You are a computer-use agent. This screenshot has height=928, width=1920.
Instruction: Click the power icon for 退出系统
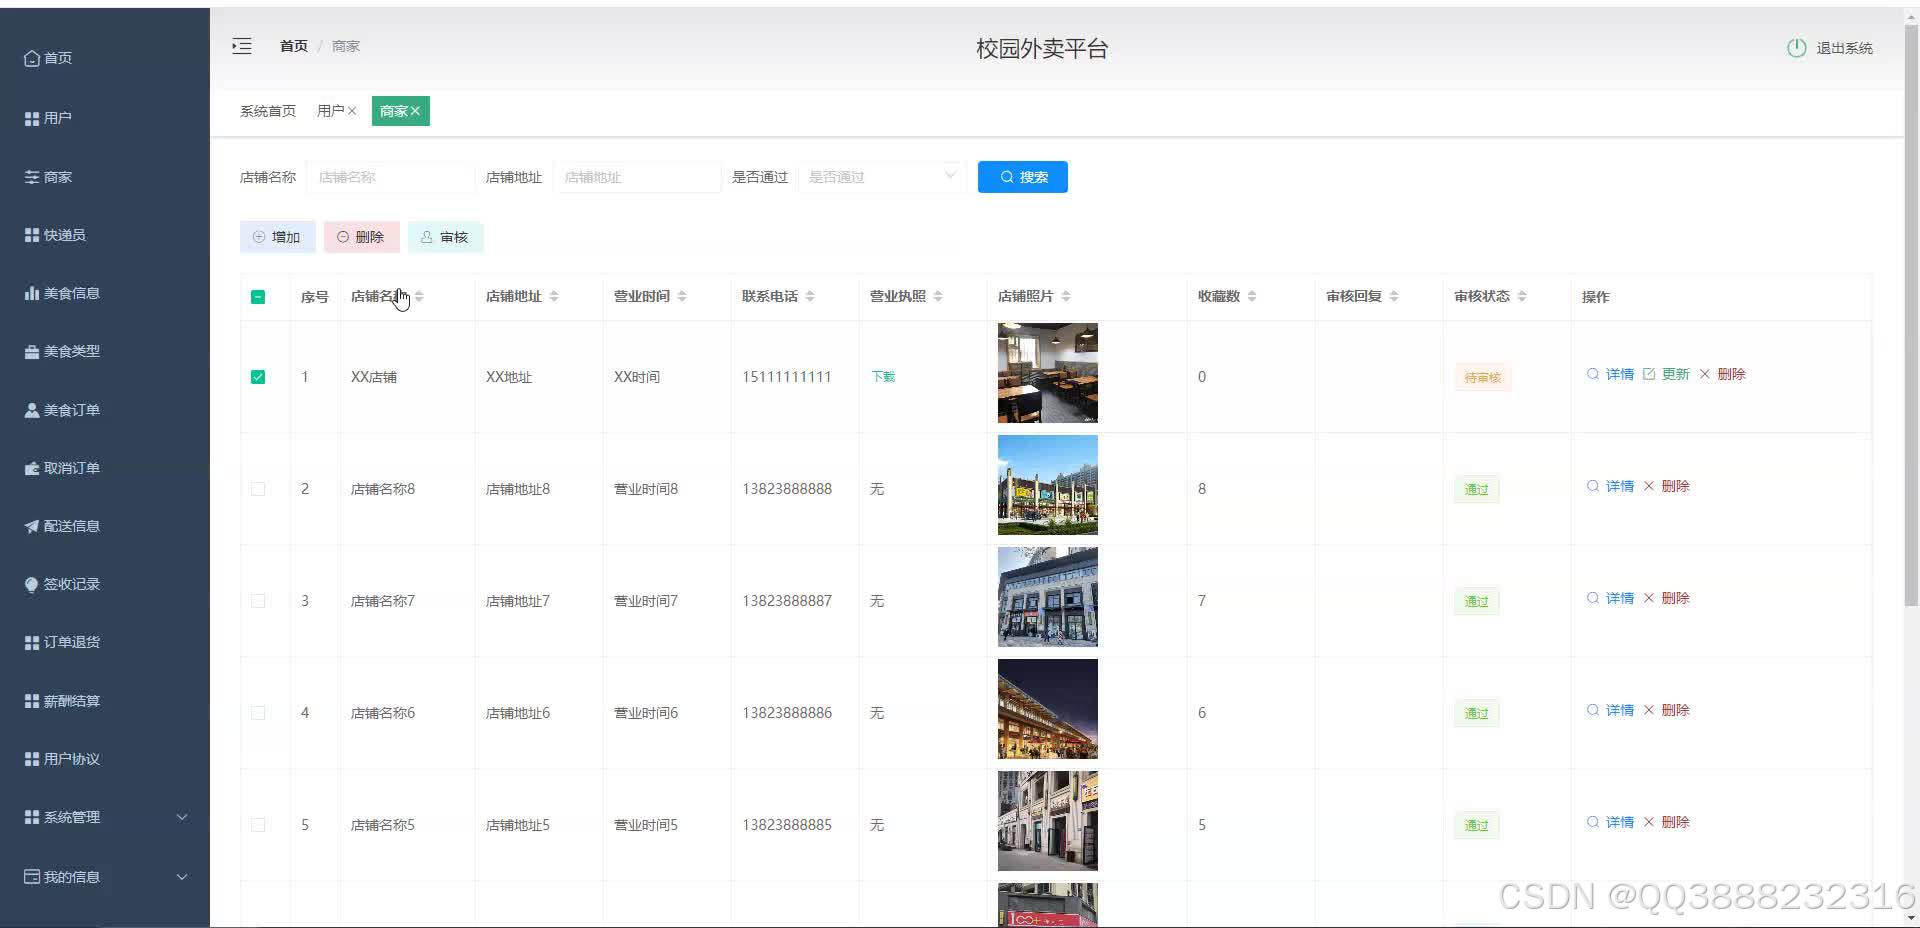pos(1797,48)
